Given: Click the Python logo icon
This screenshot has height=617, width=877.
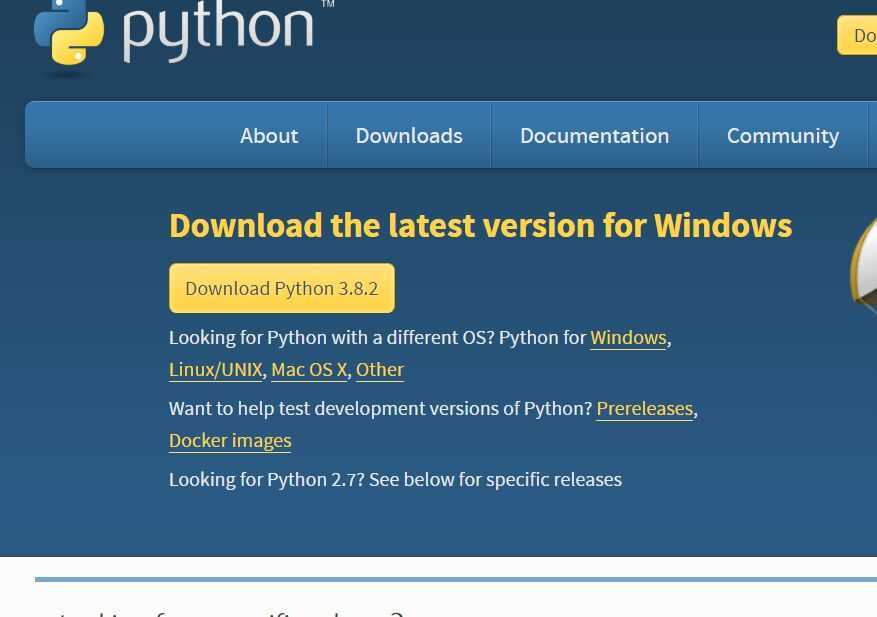Looking at the screenshot, I should point(69,32).
